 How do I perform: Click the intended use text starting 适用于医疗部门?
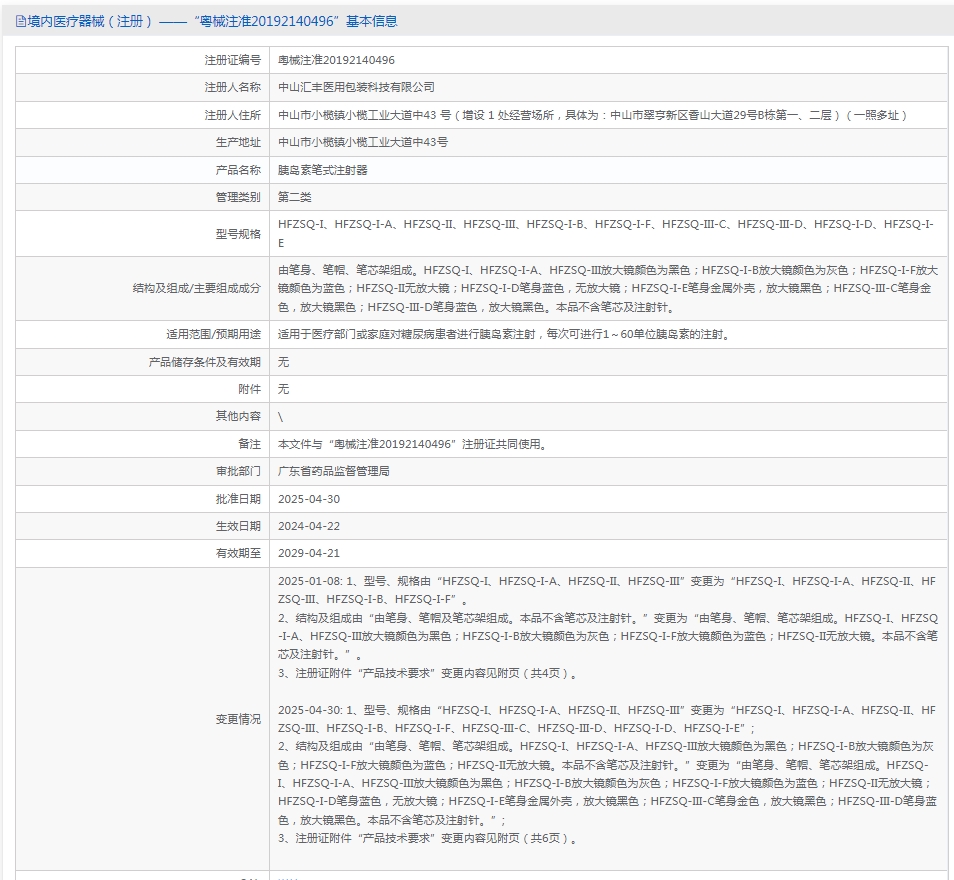505,334
